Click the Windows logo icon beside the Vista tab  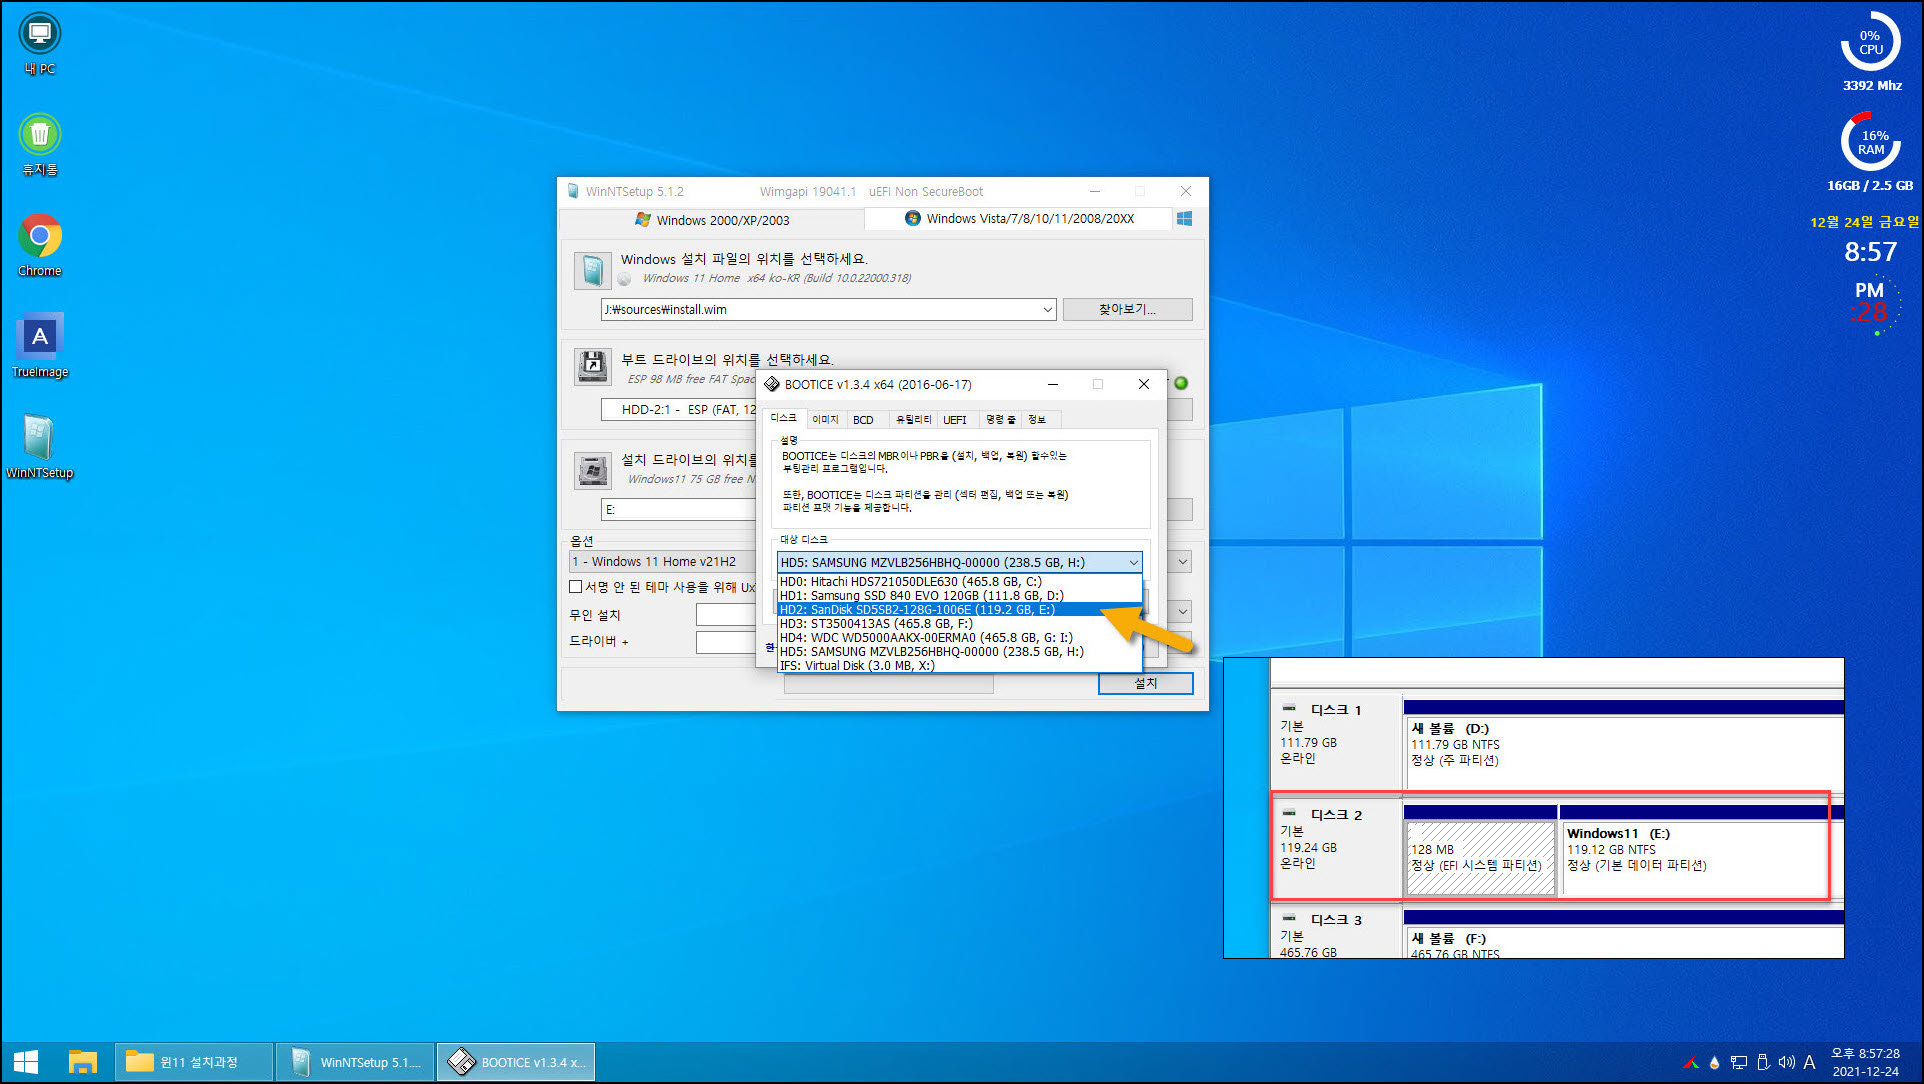(x=1185, y=218)
